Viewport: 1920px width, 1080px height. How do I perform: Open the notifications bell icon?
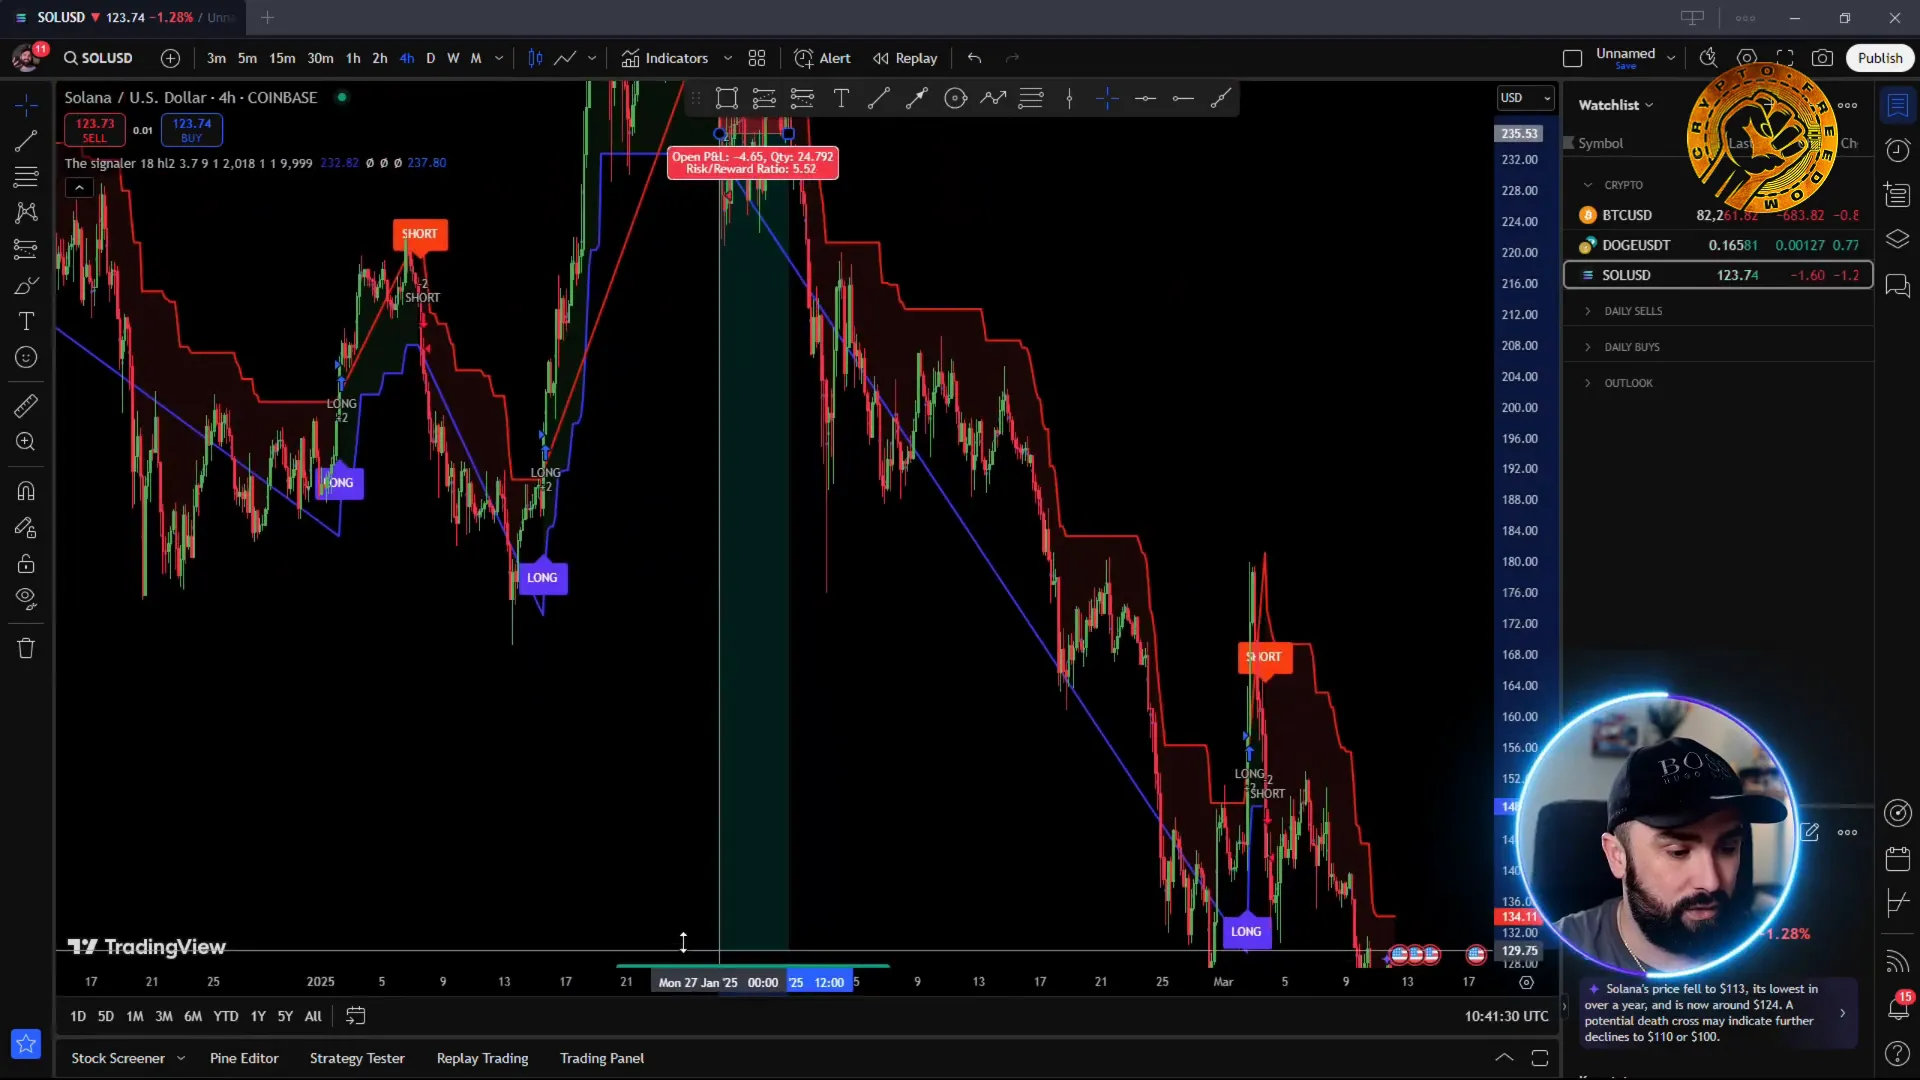pyautogui.click(x=1897, y=1008)
